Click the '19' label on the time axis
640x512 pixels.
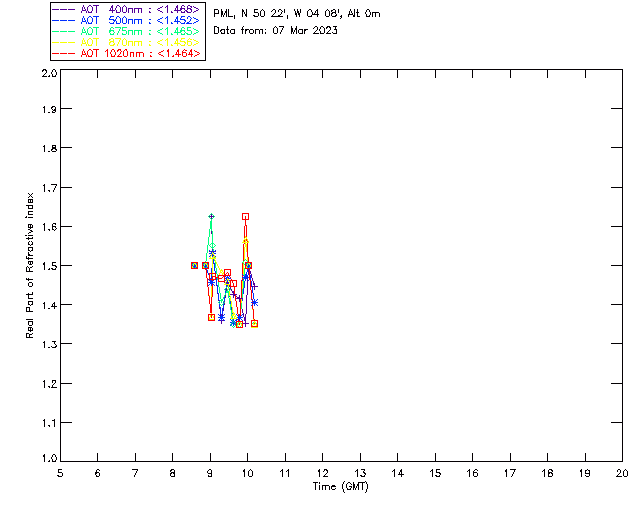pos(585,473)
